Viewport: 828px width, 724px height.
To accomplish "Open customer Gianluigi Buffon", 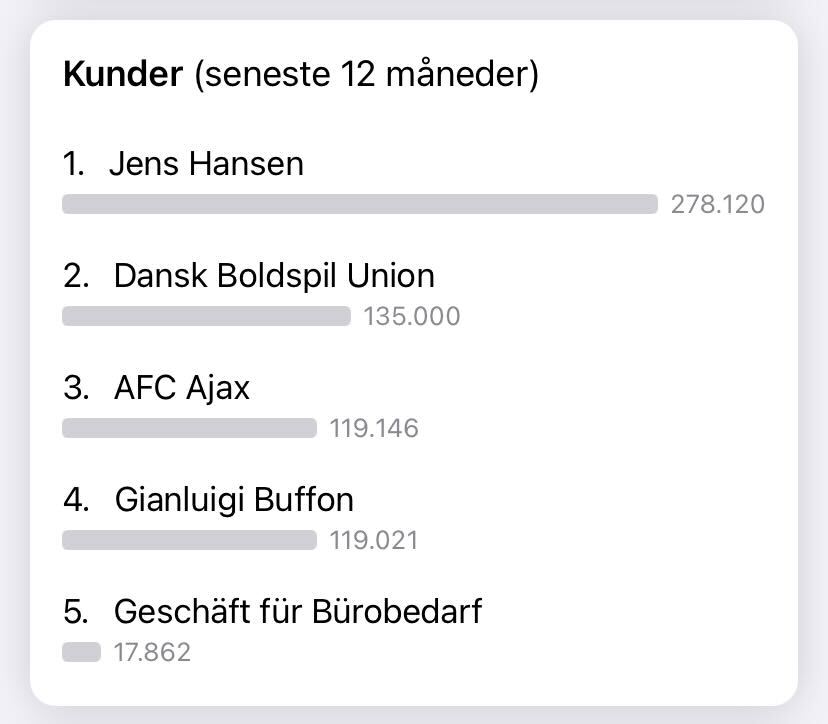I will click(234, 500).
